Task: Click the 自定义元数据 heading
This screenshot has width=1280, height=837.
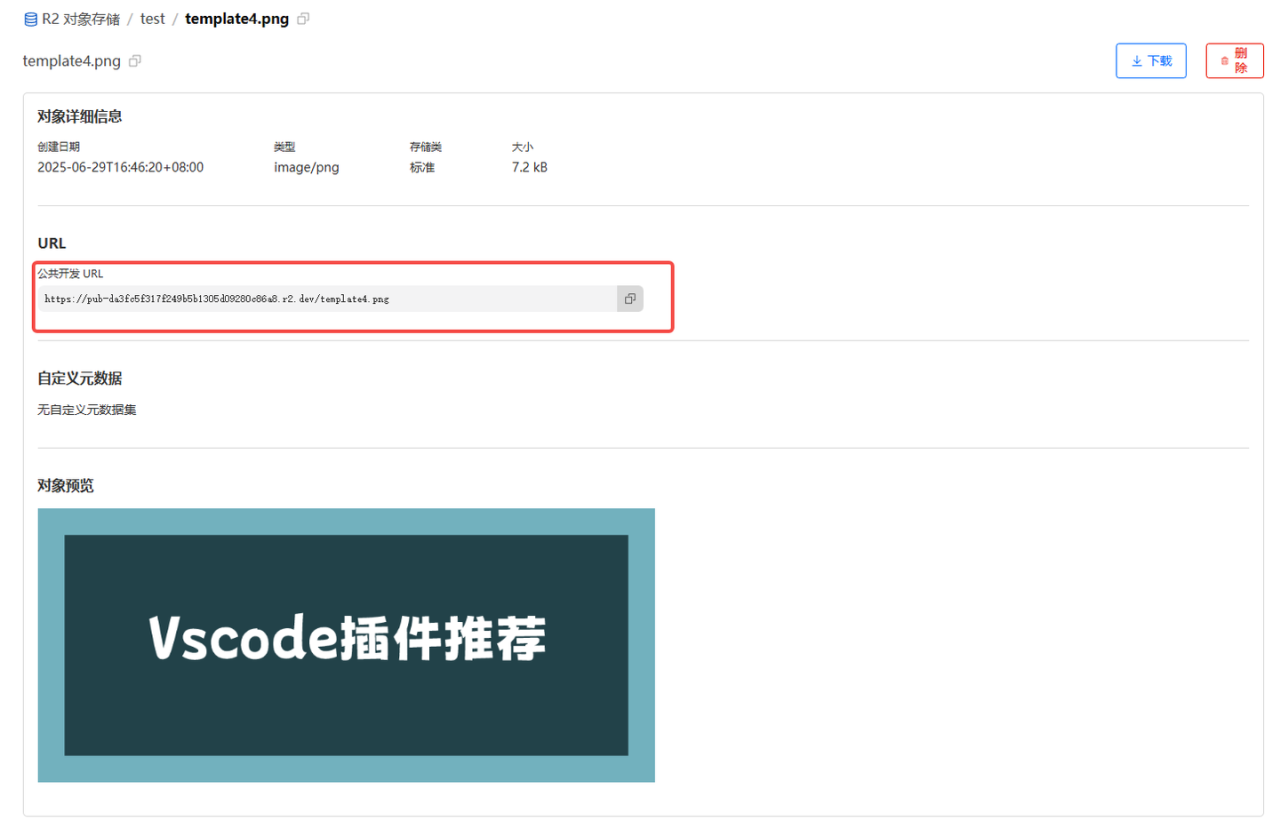Action: click(x=80, y=378)
